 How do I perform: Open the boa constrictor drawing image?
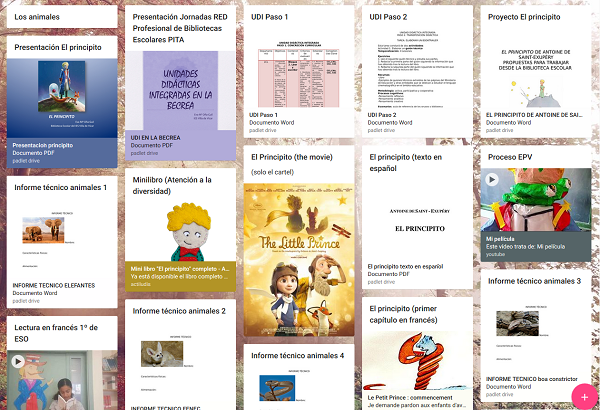pyautogui.click(x=417, y=361)
